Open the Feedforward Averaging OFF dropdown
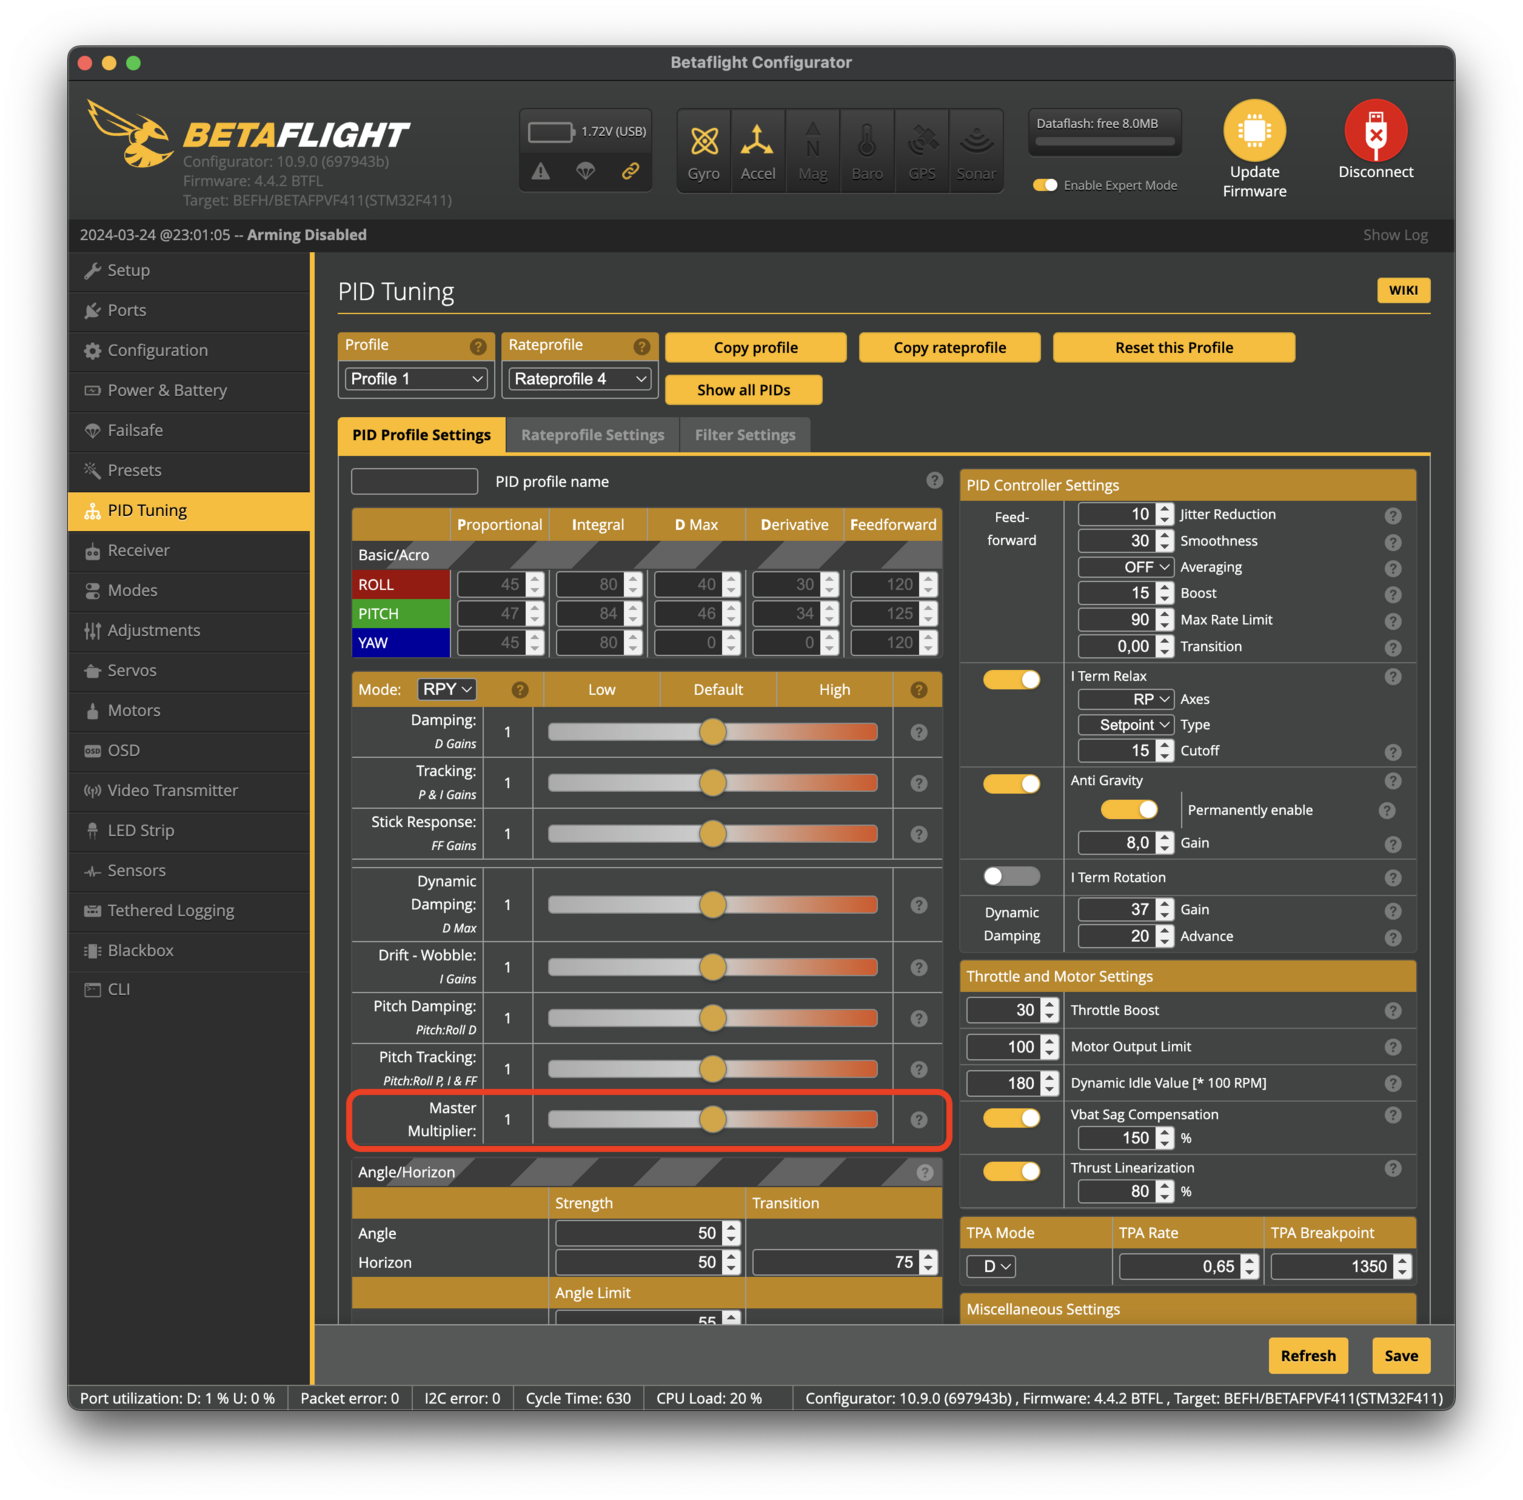This screenshot has height=1500, width=1523. (x=1125, y=567)
